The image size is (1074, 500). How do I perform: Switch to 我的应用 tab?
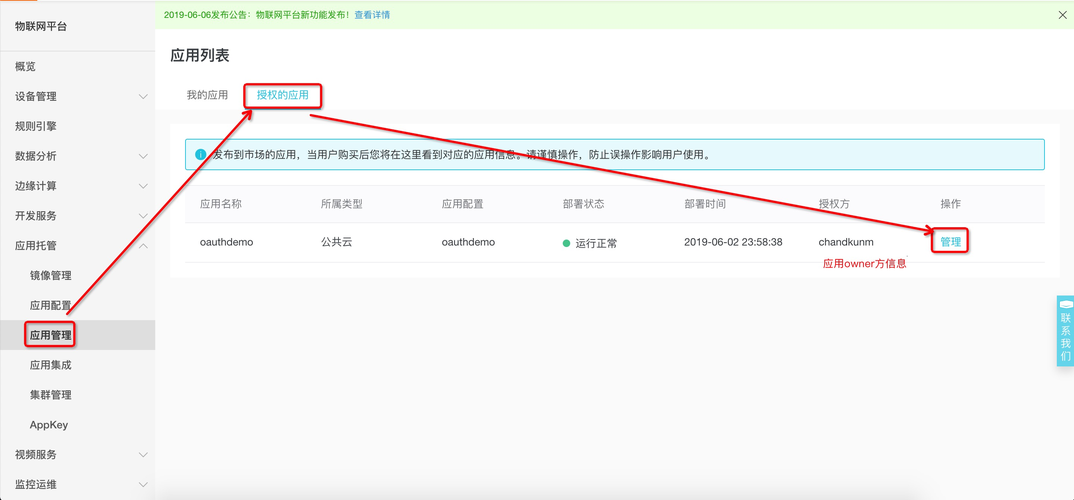click(207, 95)
